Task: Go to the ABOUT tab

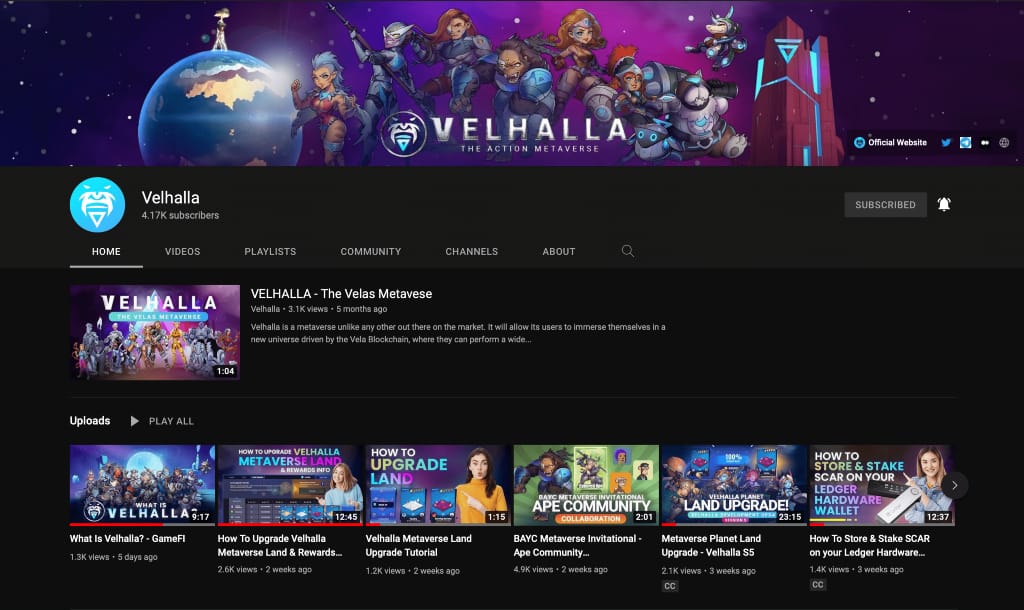Action: pyautogui.click(x=559, y=251)
